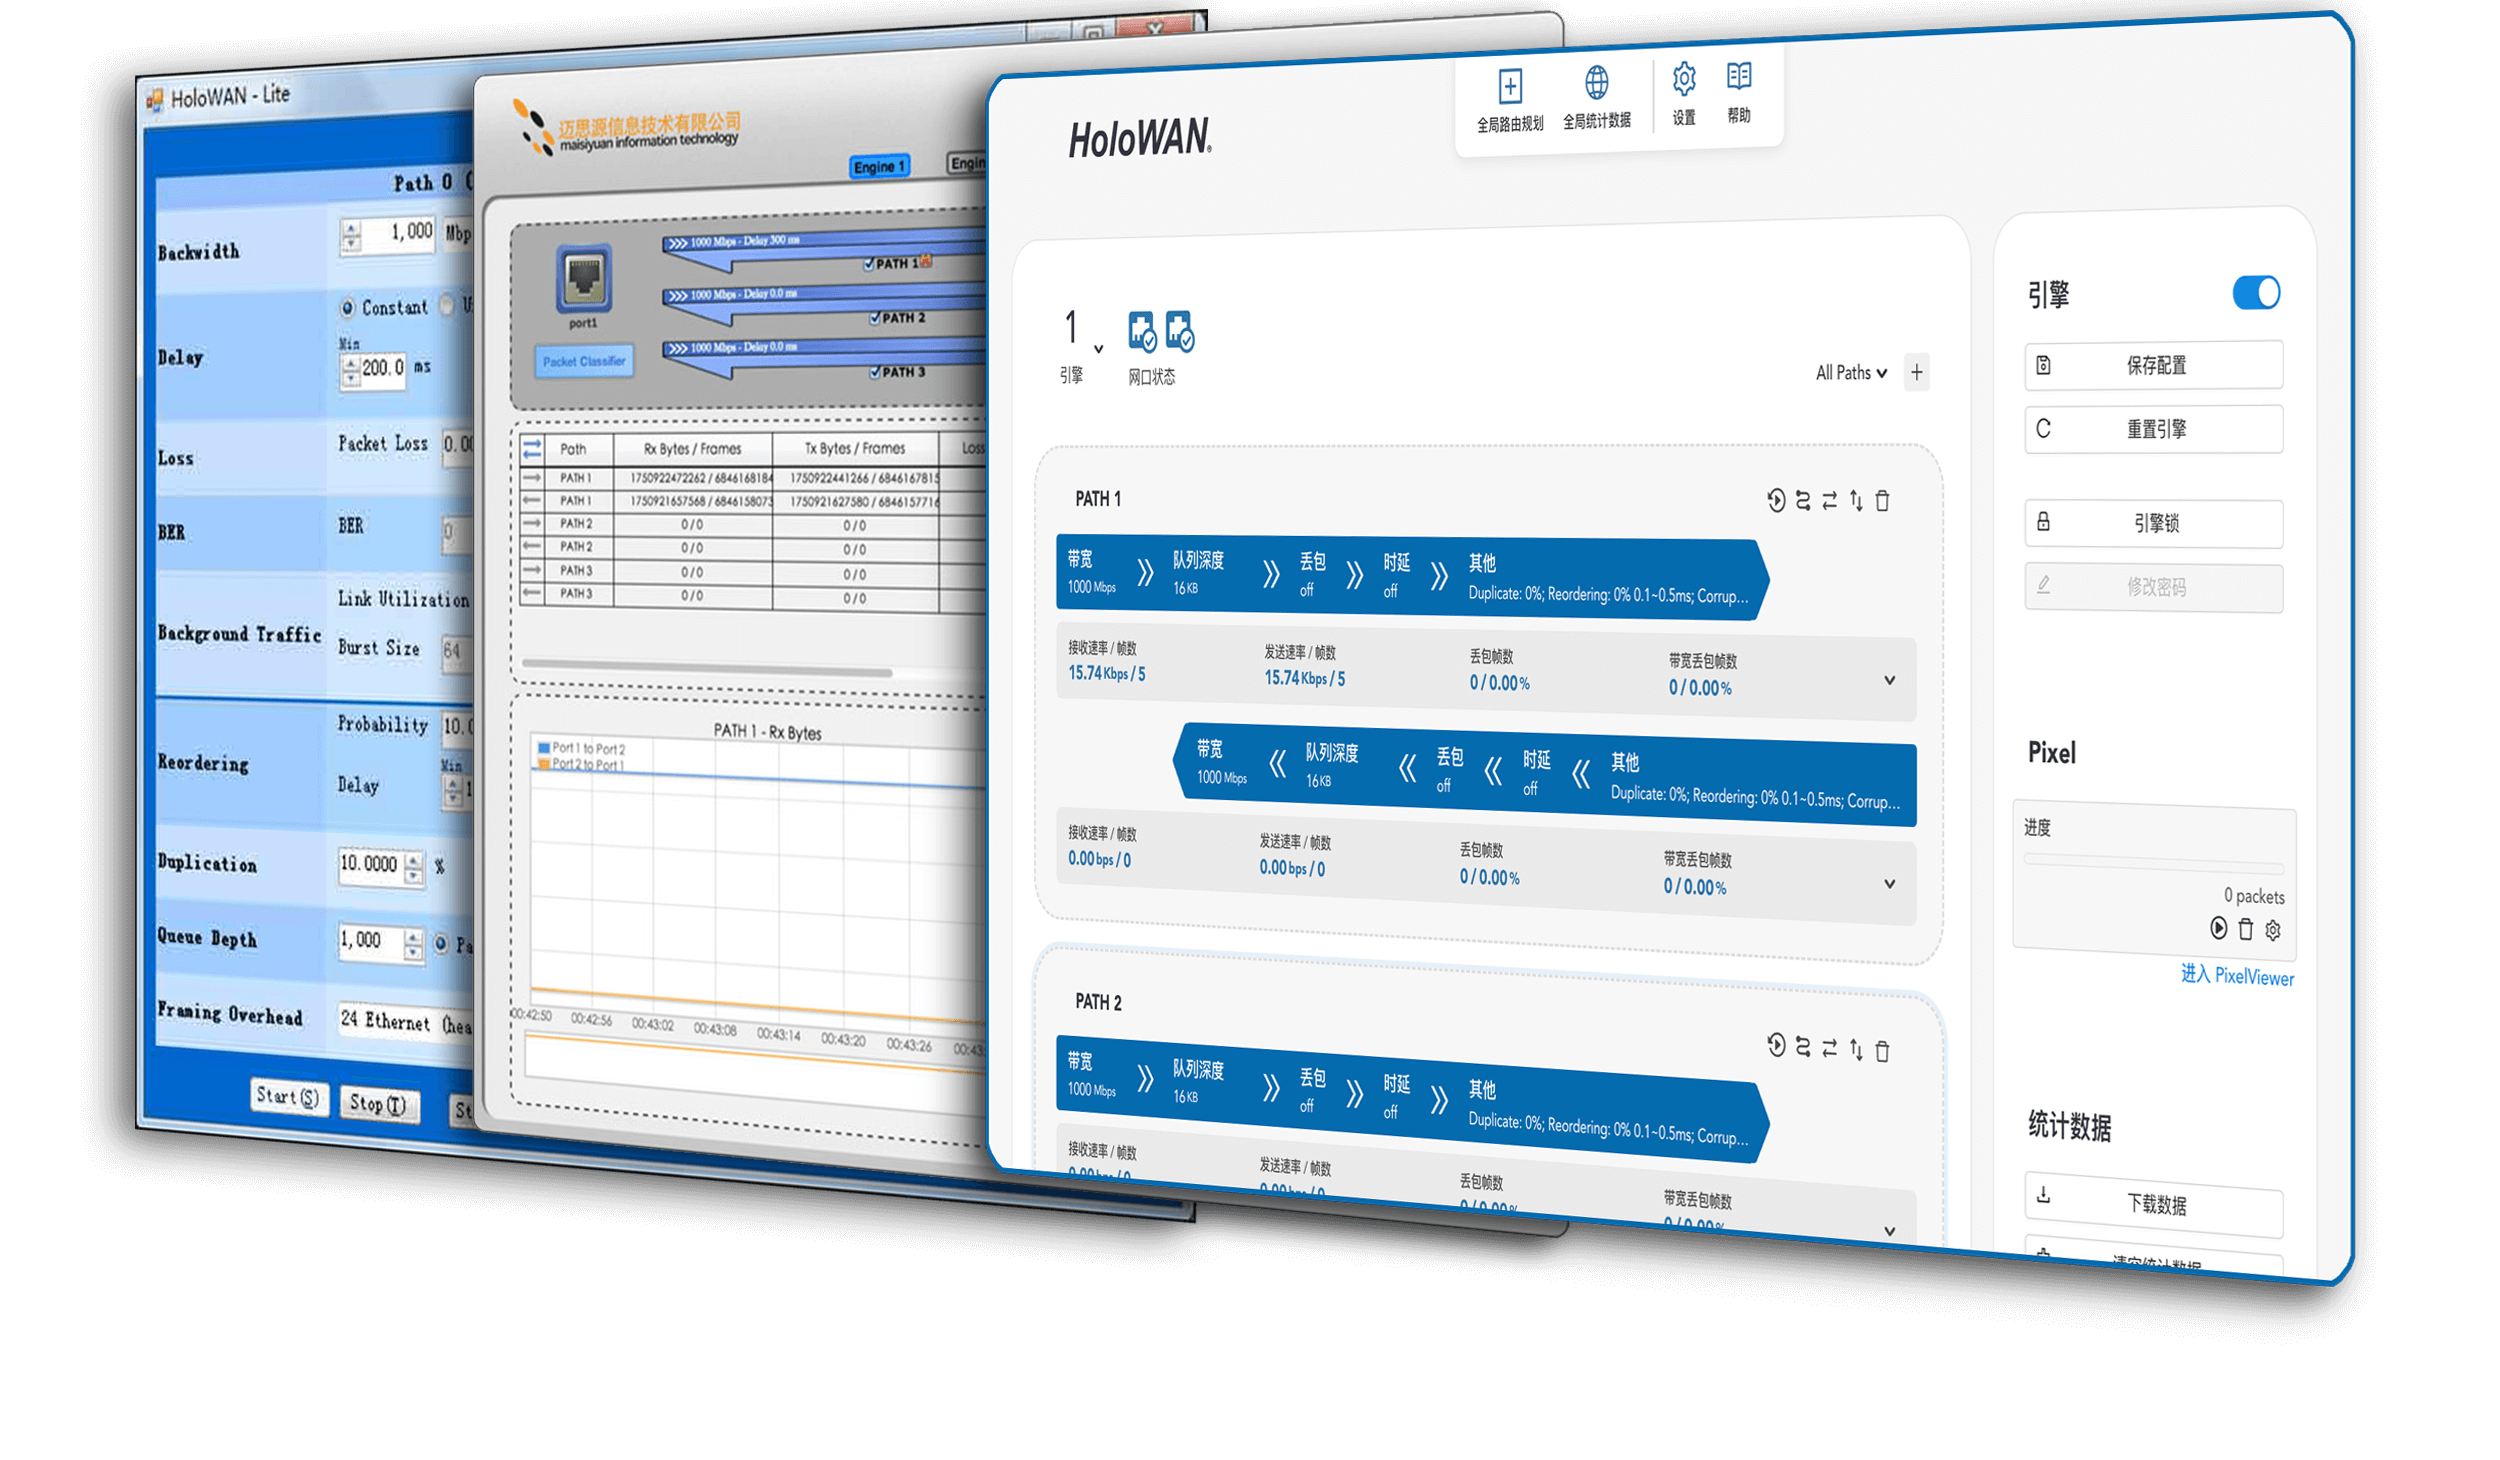Image resolution: width=2500 pixels, height=1460 pixels.
Task: Open 设置 settings gear in top toolbar
Action: [x=1683, y=79]
